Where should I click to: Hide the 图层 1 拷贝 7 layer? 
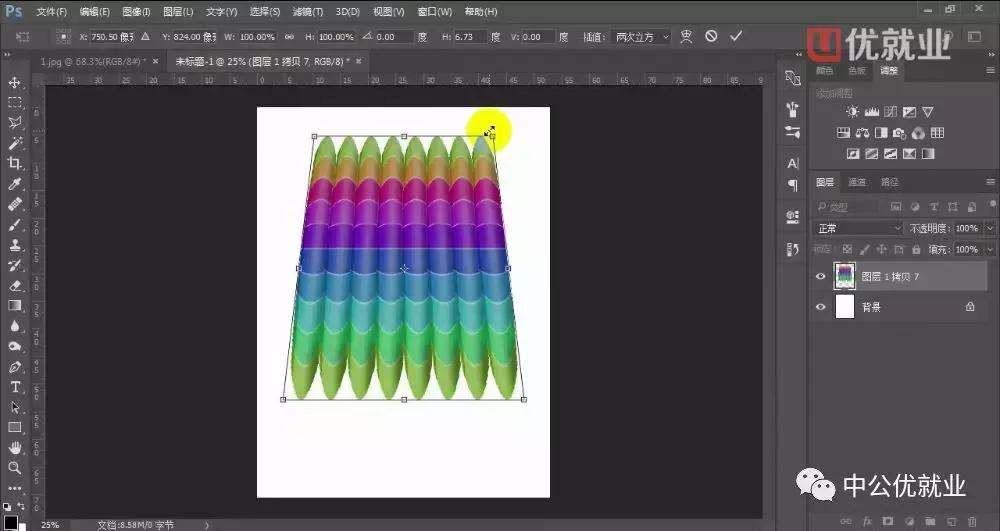pyautogui.click(x=821, y=277)
